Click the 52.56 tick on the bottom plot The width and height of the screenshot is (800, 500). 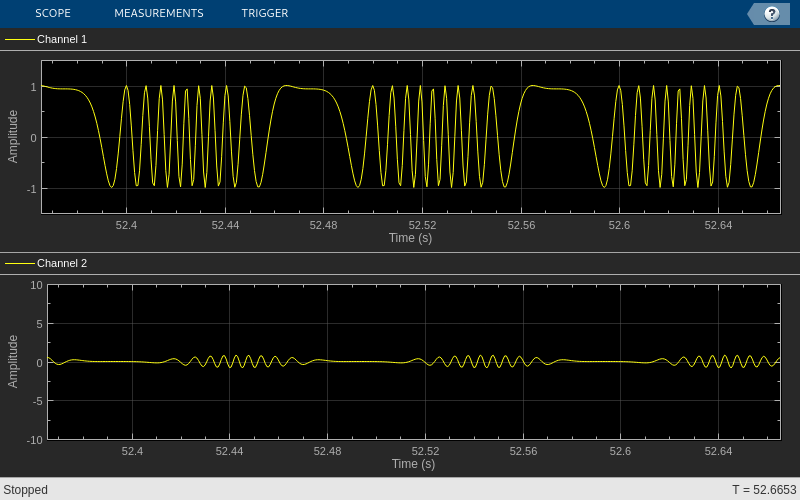(x=523, y=451)
